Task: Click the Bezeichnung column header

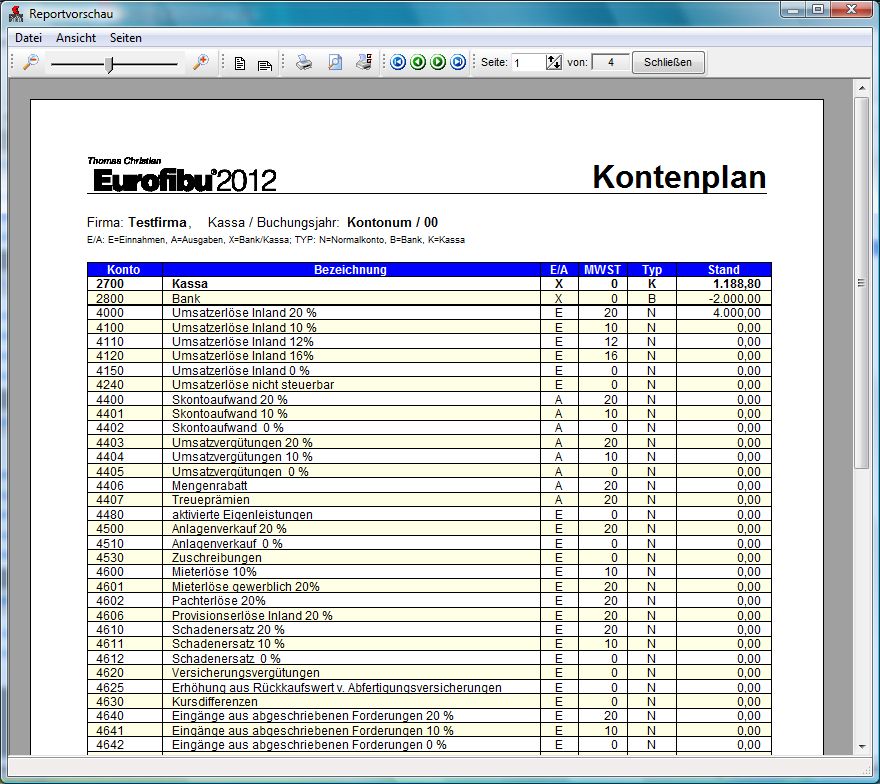Action: 351,269
